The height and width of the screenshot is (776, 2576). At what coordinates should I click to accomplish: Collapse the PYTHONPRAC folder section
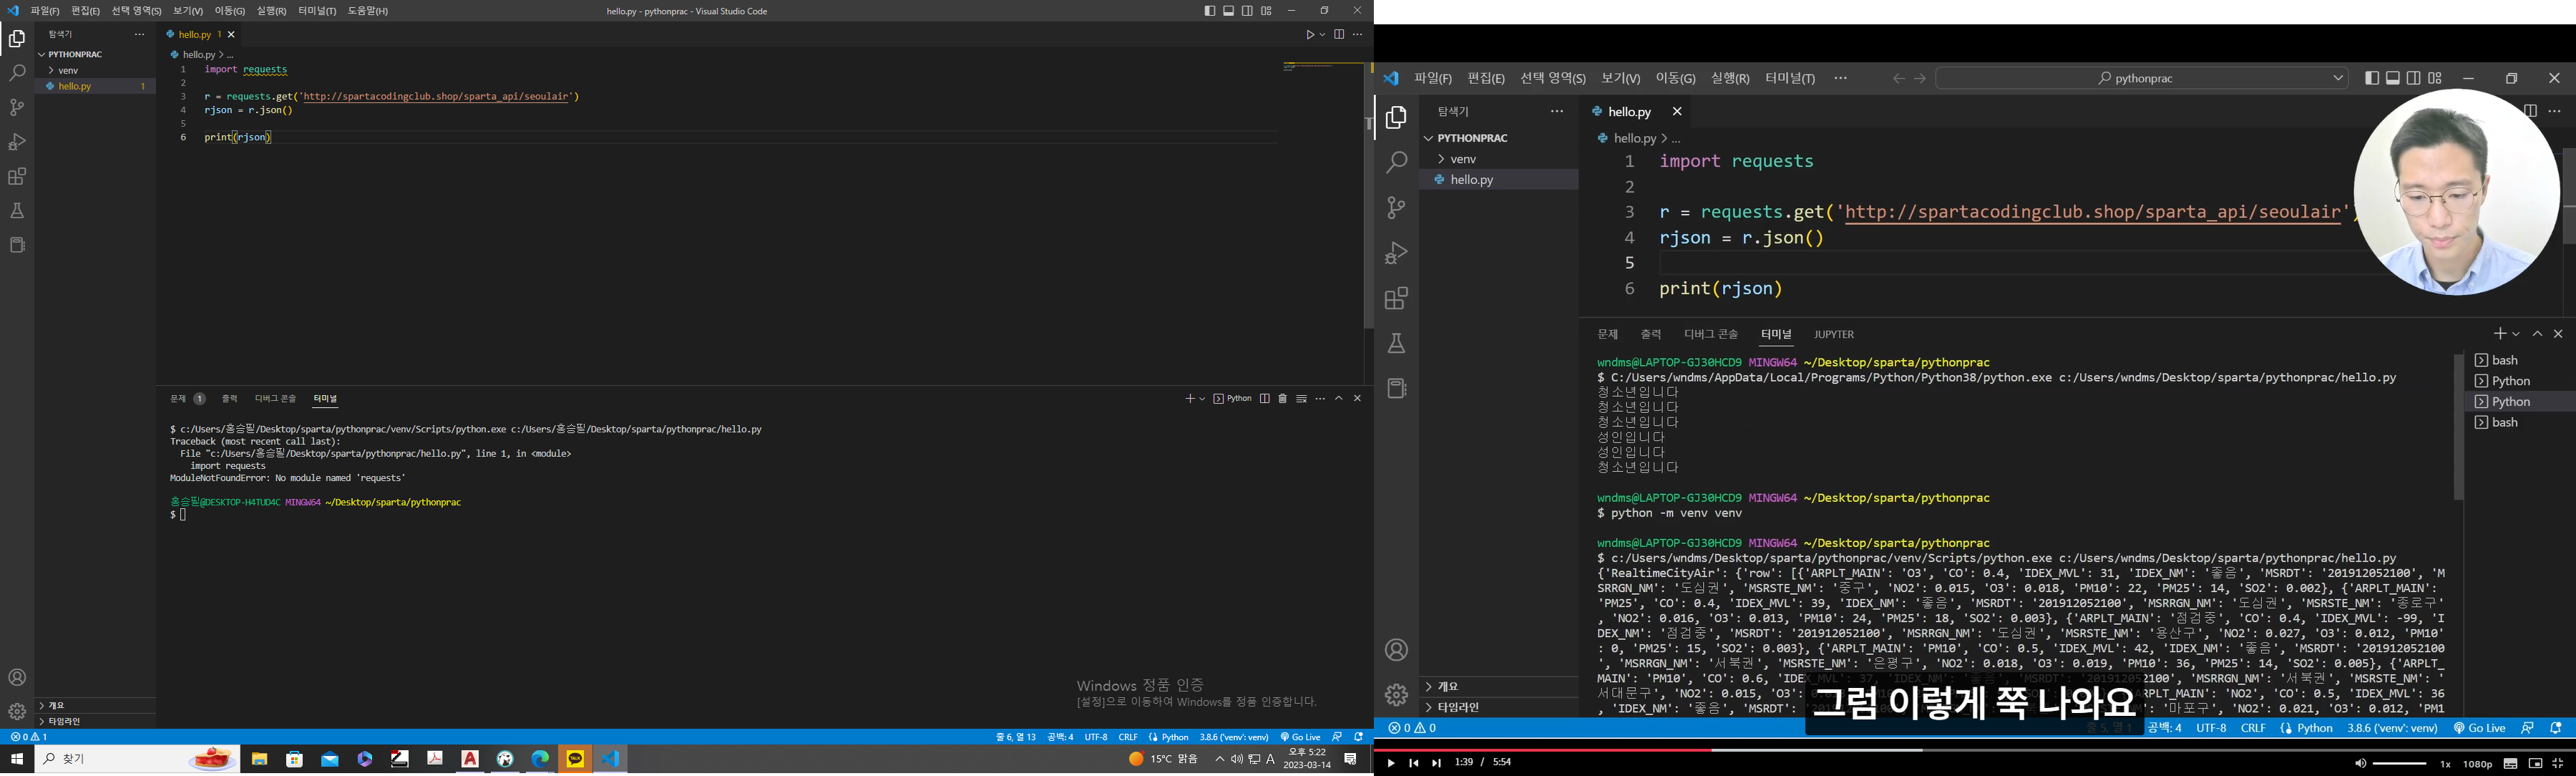coord(95,54)
